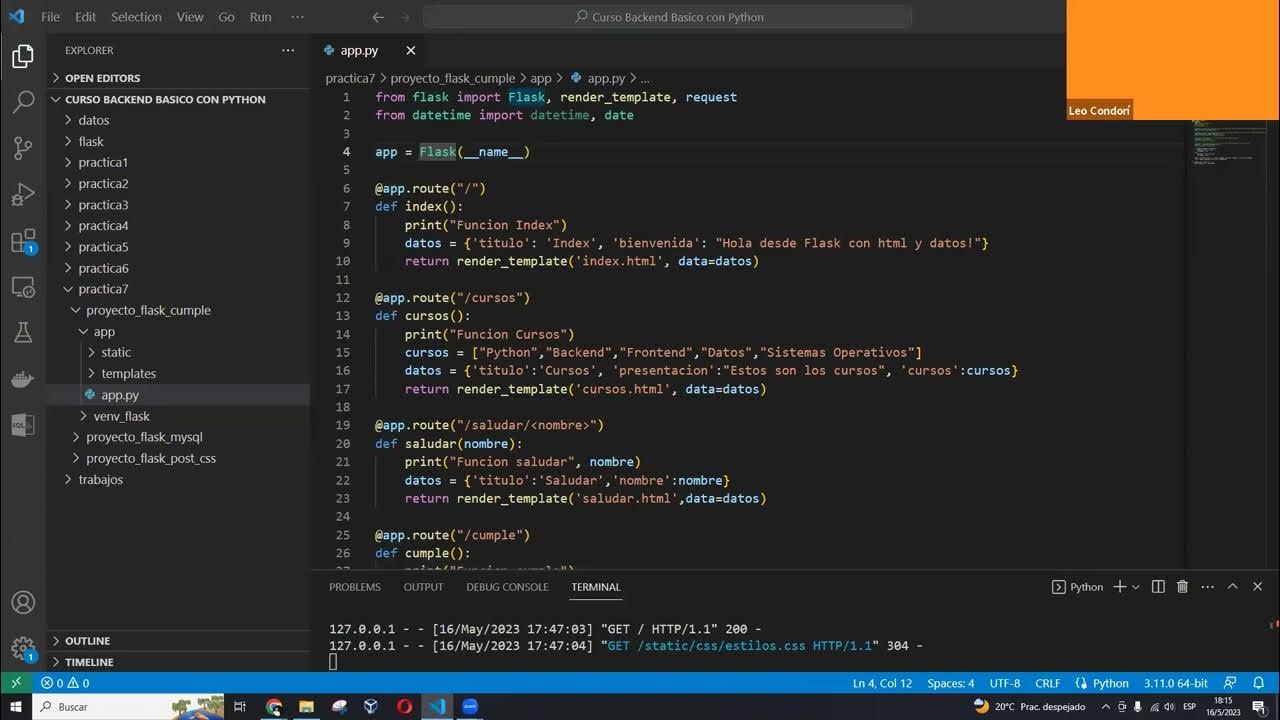Open the View menu
This screenshot has height=720, width=1280.
pyautogui.click(x=190, y=17)
